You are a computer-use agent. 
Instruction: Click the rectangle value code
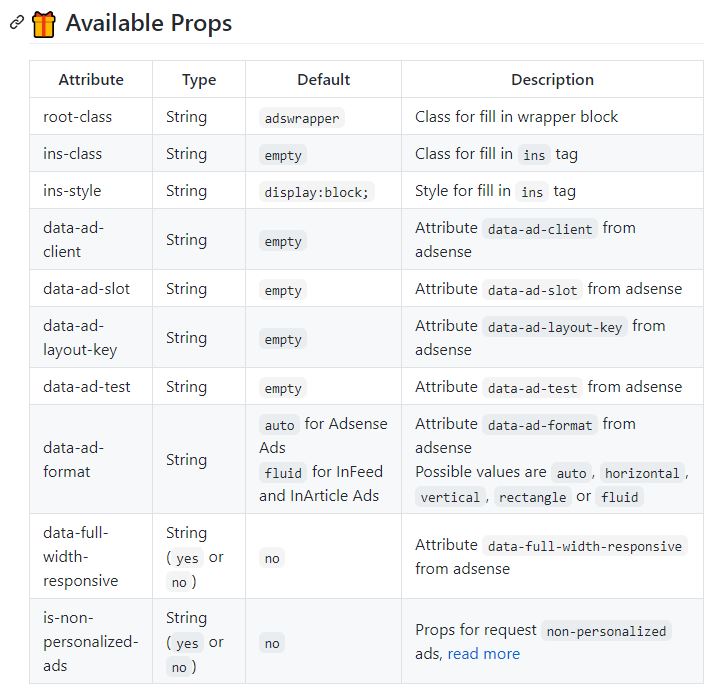(532, 497)
